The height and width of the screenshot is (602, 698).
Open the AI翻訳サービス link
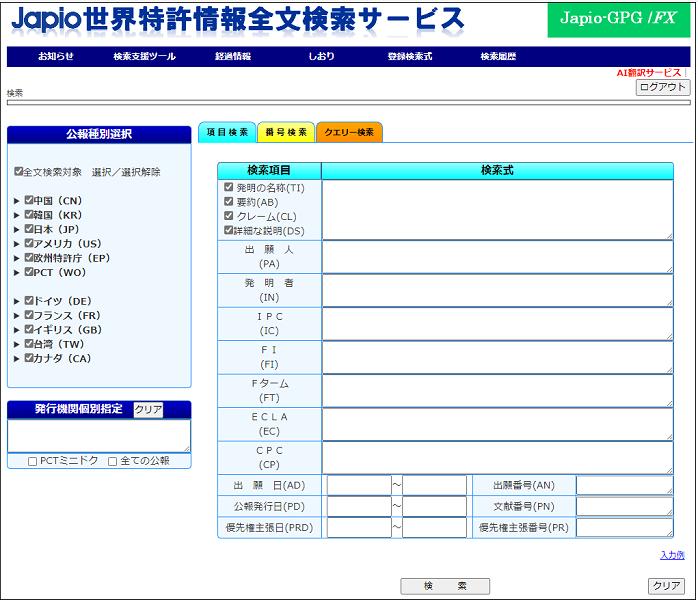pyautogui.click(x=649, y=73)
